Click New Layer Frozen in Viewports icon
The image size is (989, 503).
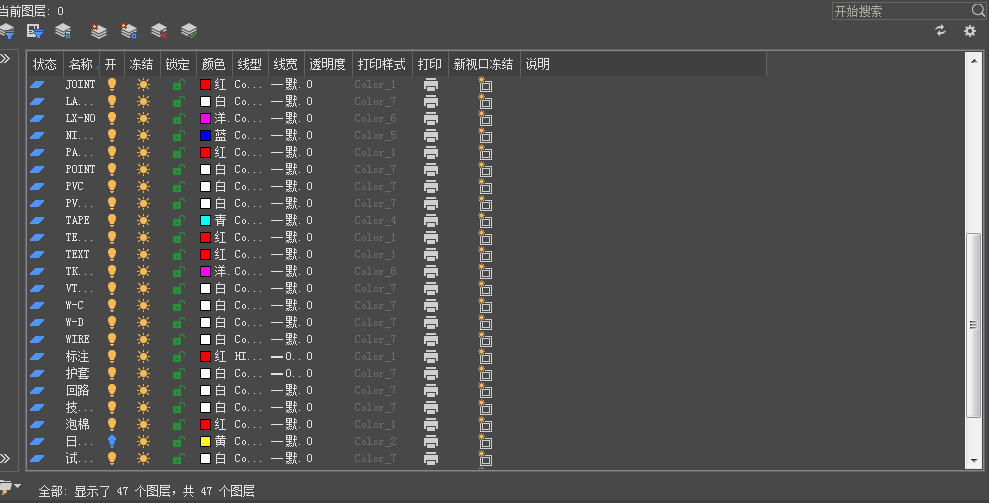(129, 31)
